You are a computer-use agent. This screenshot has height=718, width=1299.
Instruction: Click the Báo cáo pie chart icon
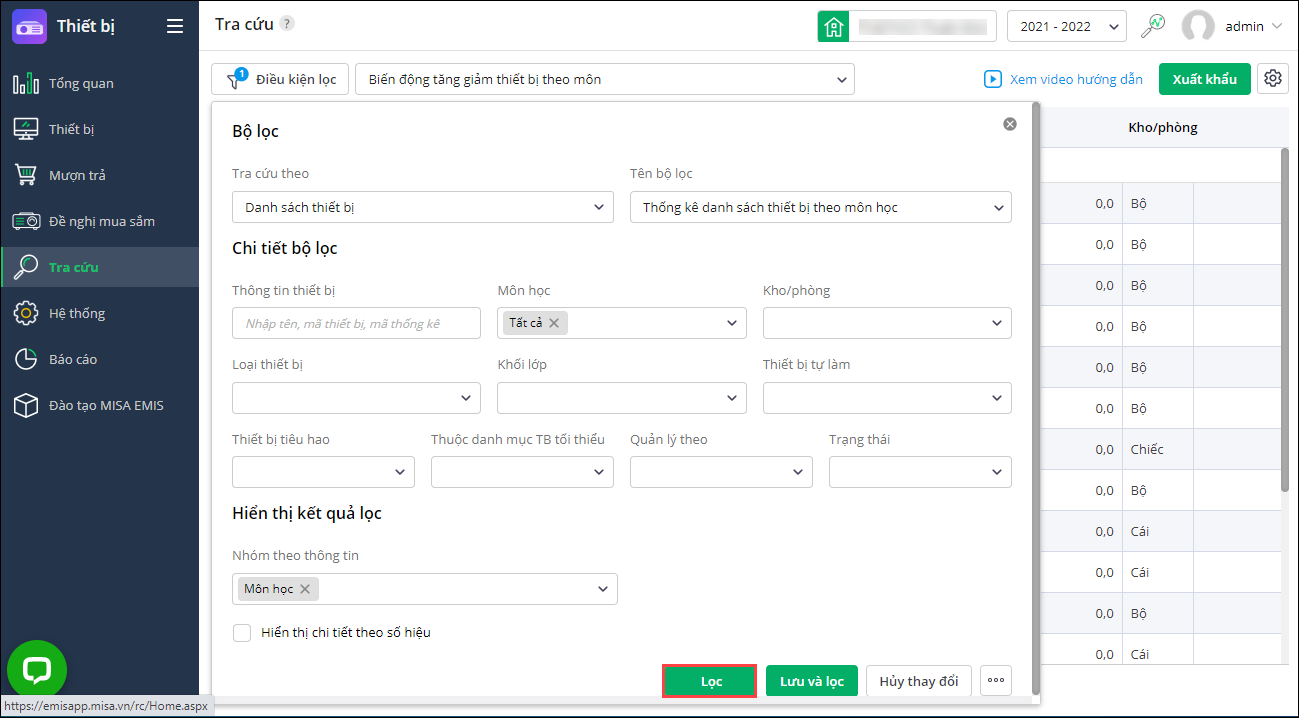coord(26,359)
